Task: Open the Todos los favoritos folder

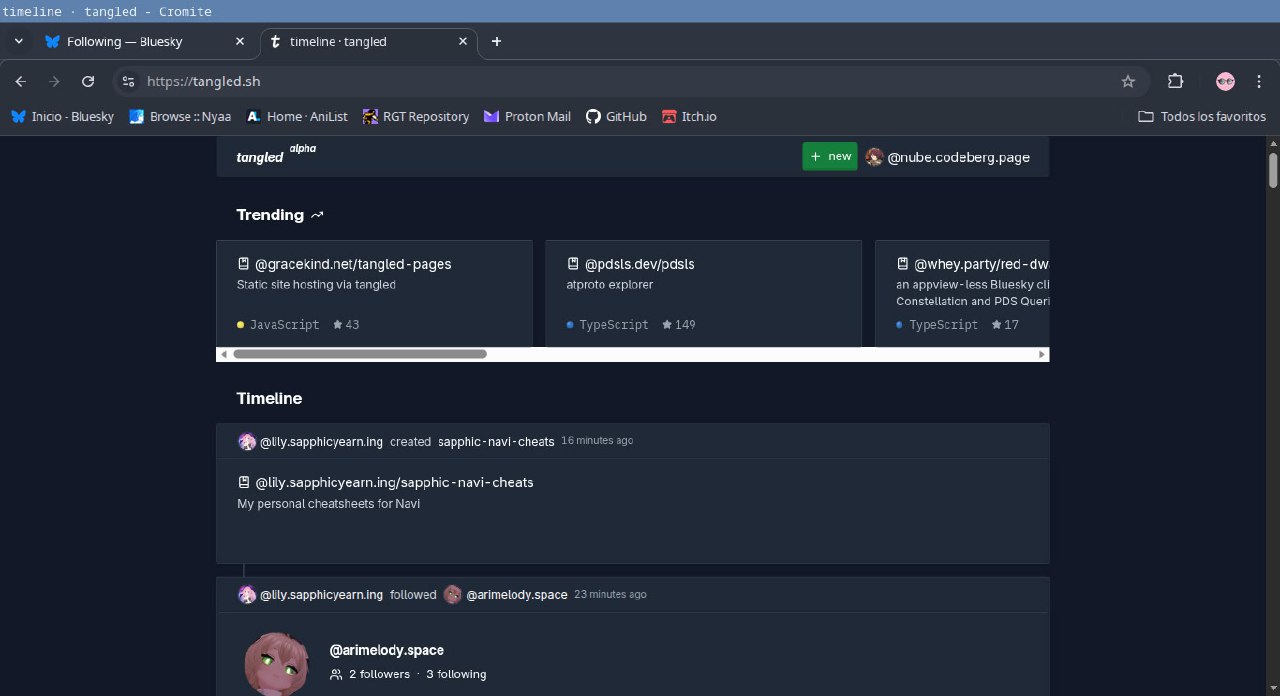Action: pyautogui.click(x=1202, y=116)
